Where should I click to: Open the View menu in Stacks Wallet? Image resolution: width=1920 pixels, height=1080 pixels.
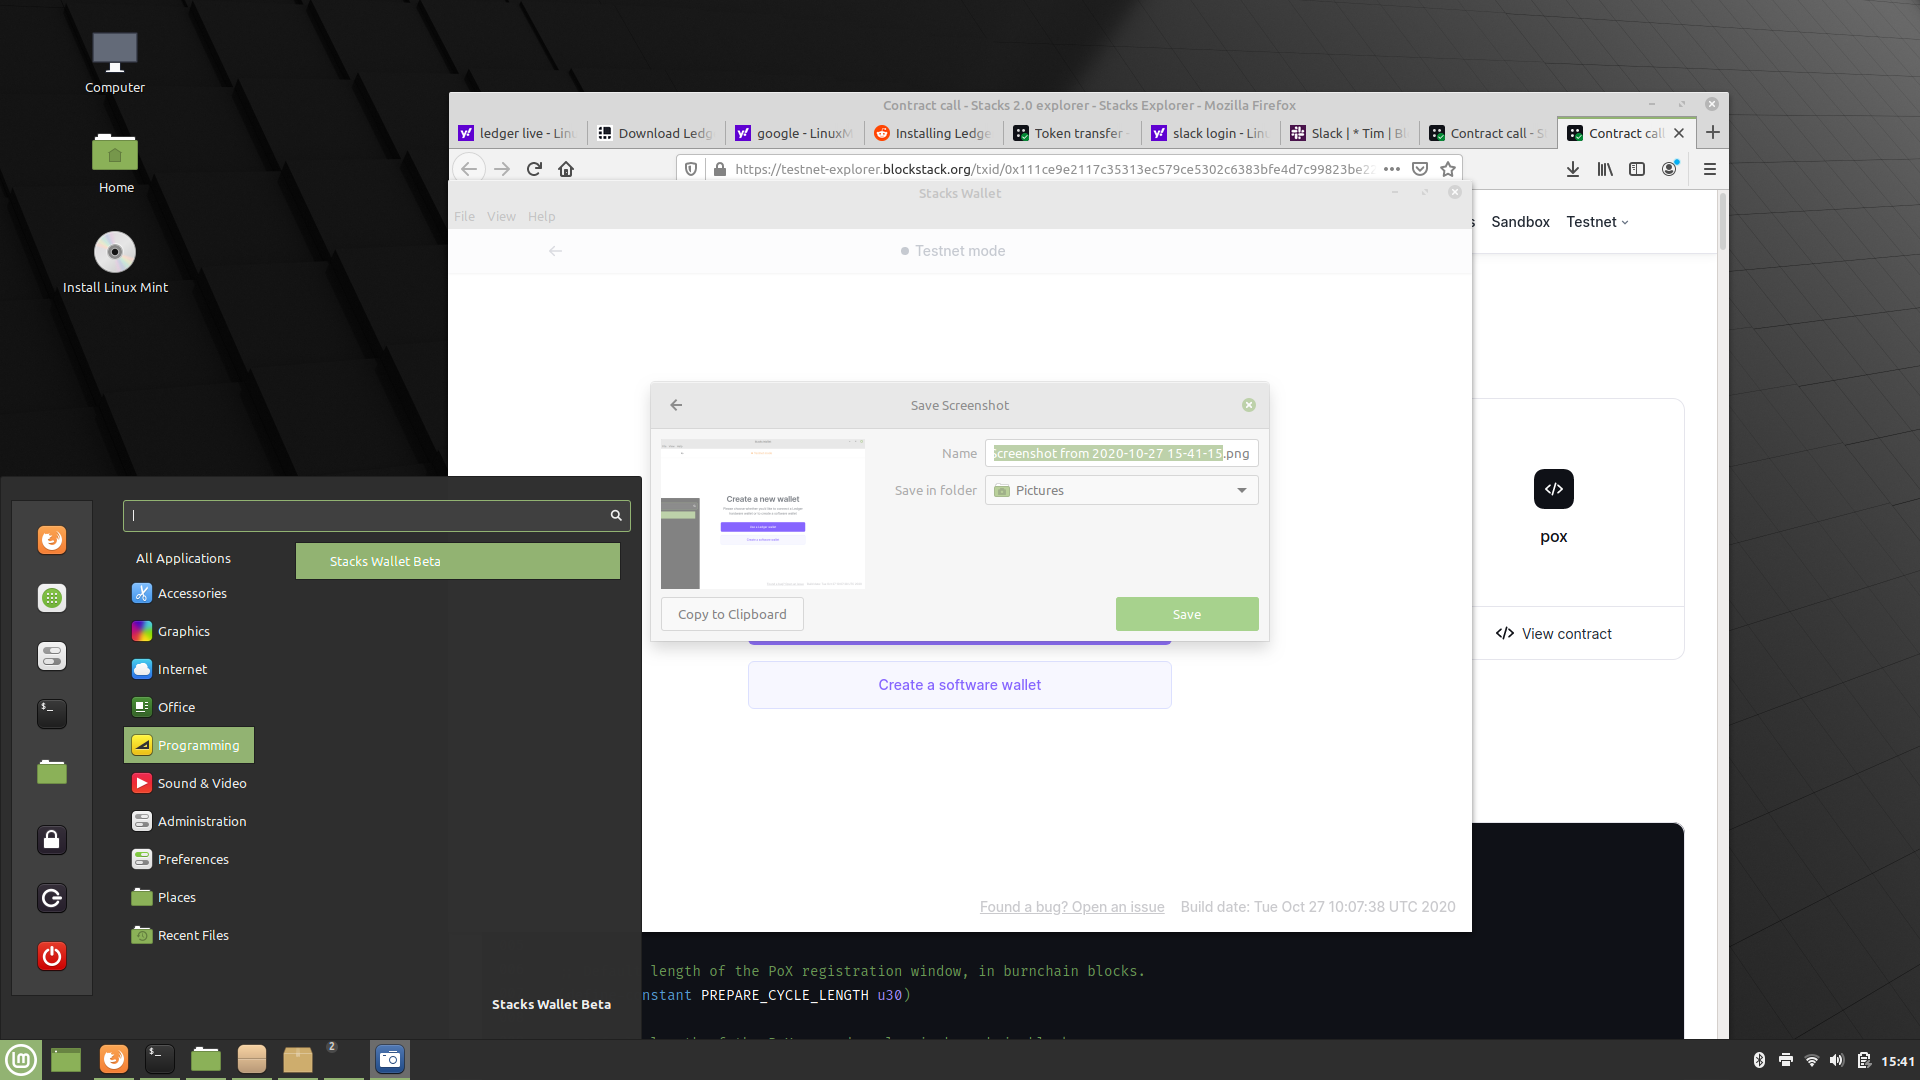[x=501, y=216]
